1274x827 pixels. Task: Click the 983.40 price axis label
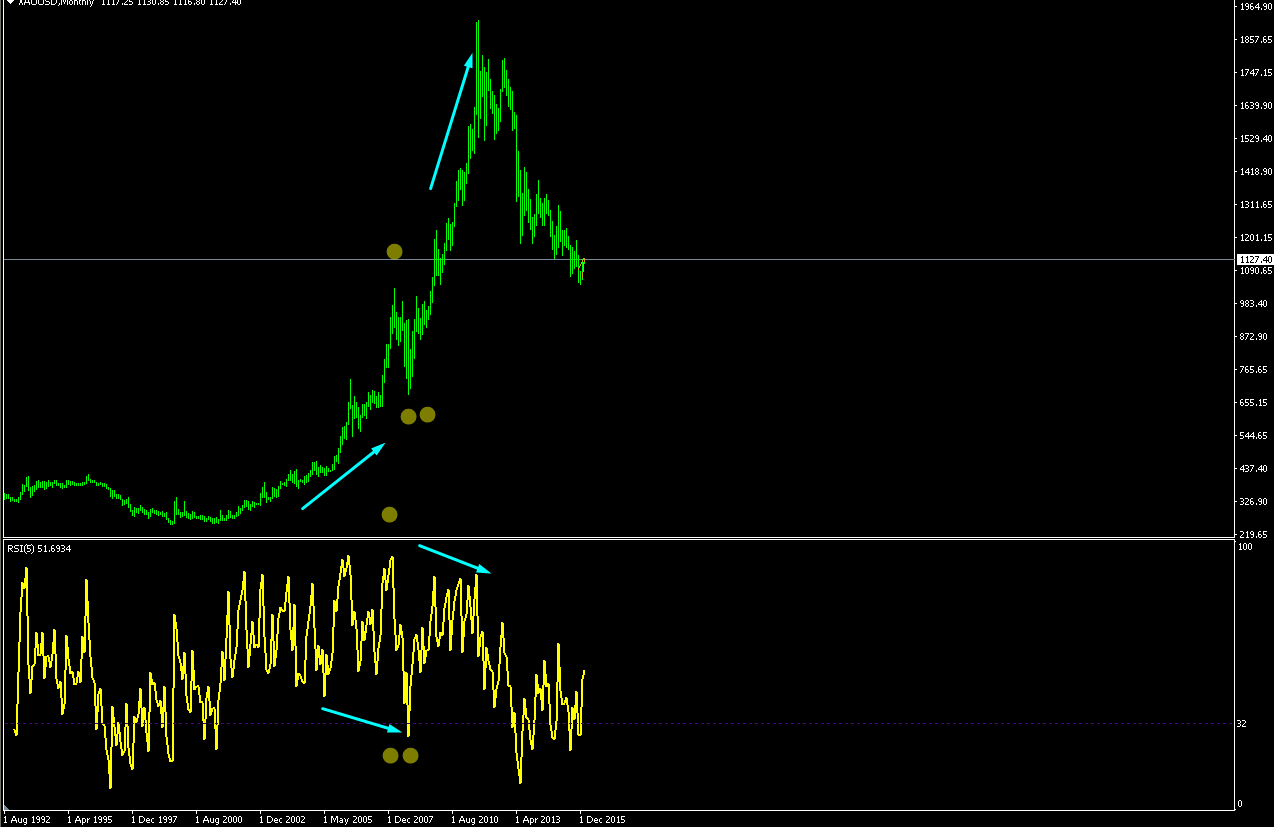pyautogui.click(x=1256, y=304)
